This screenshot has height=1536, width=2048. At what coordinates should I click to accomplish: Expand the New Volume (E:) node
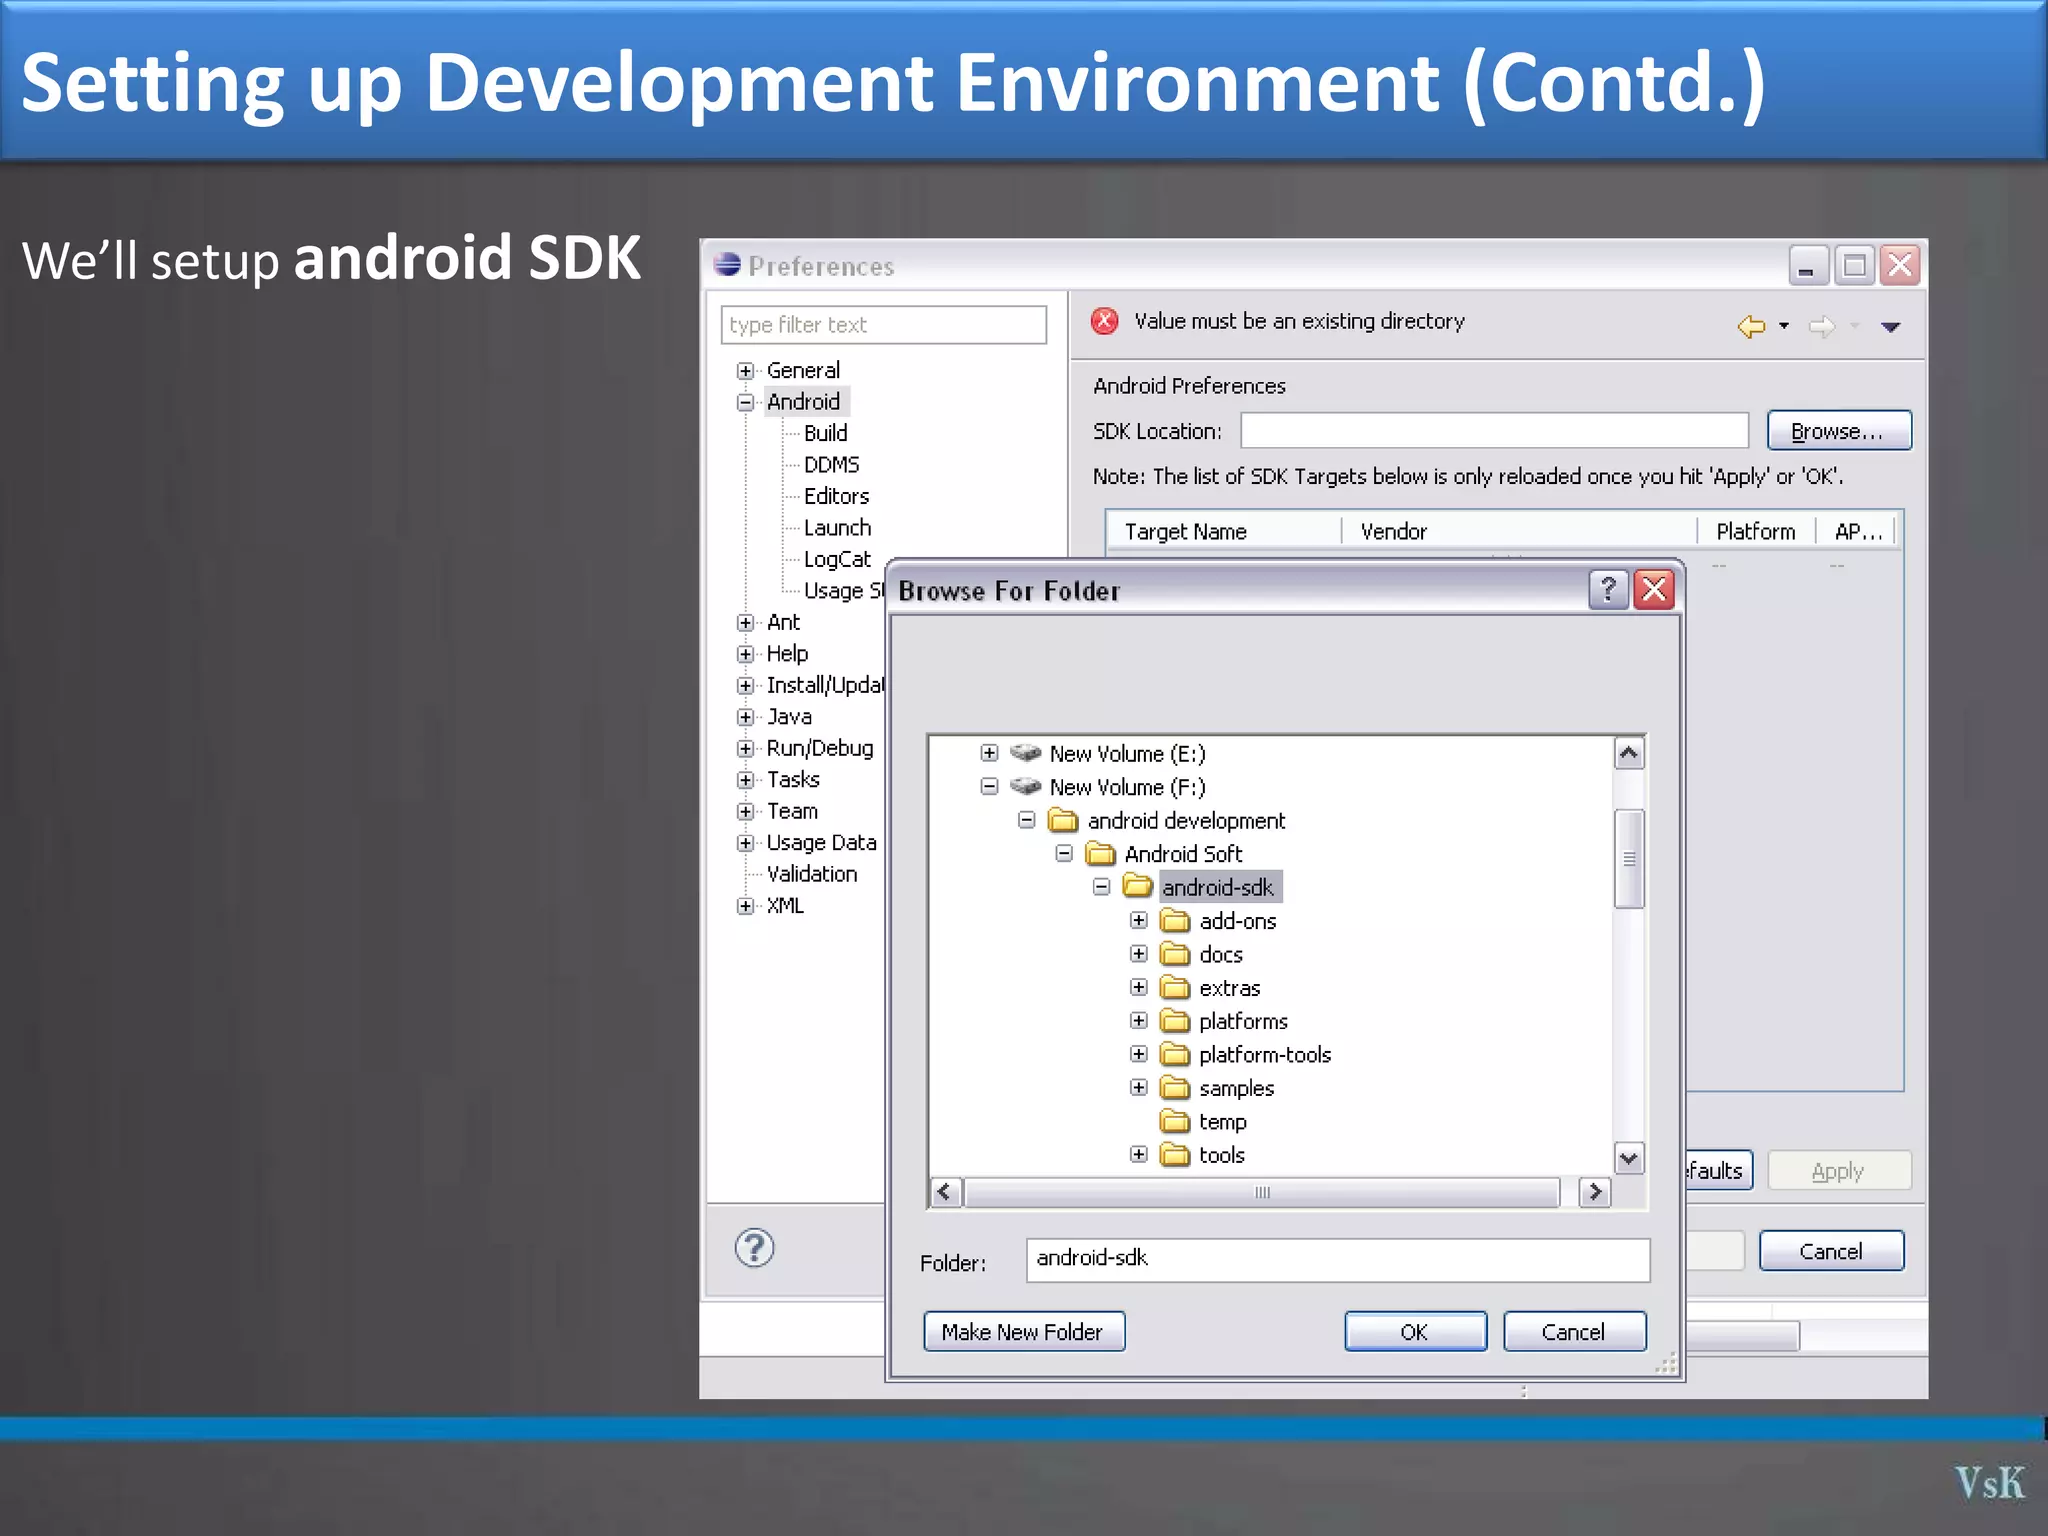pos(989,753)
